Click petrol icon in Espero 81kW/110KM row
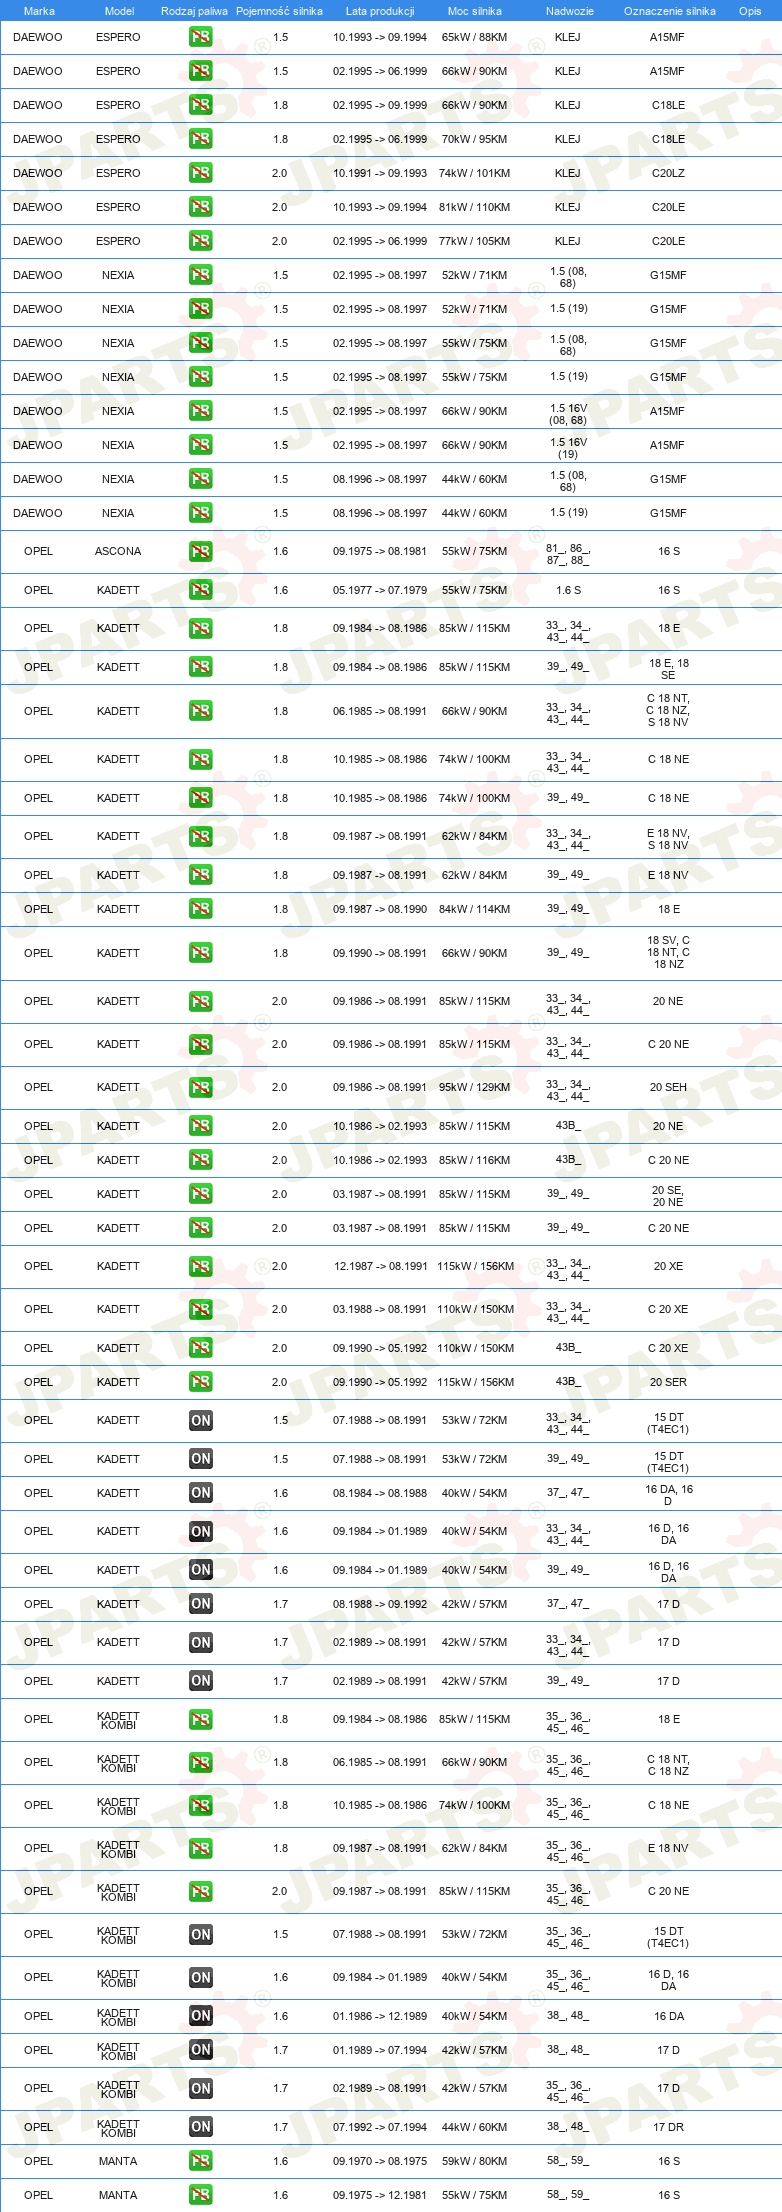The image size is (782, 2212). pos(200,207)
